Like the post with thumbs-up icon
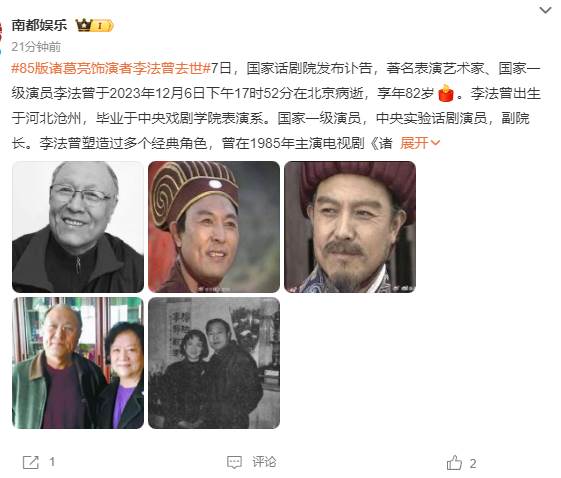This screenshot has width=561, height=478. [x=454, y=463]
